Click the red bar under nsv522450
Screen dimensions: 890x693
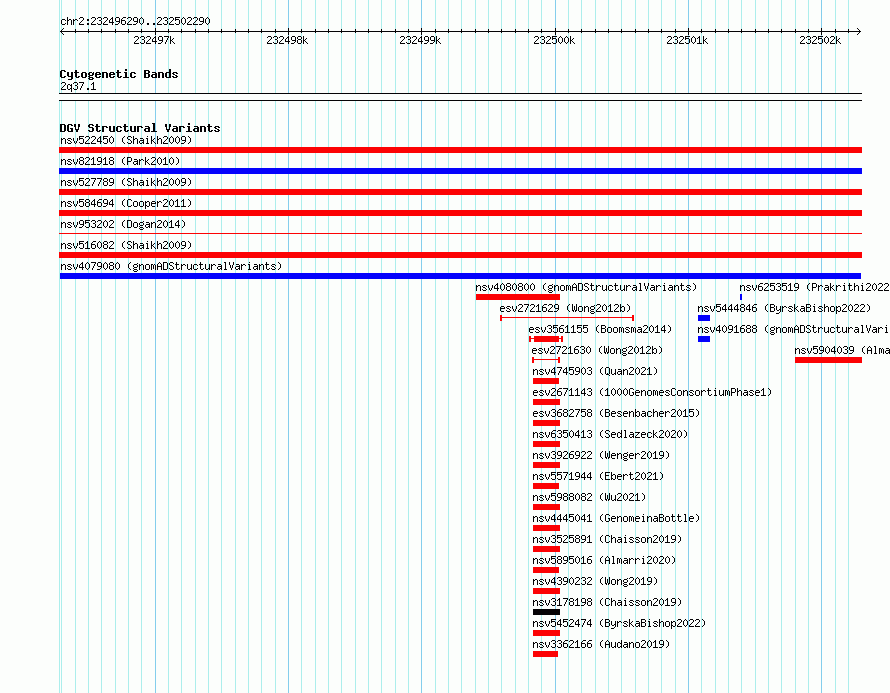click(x=460, y=150)
